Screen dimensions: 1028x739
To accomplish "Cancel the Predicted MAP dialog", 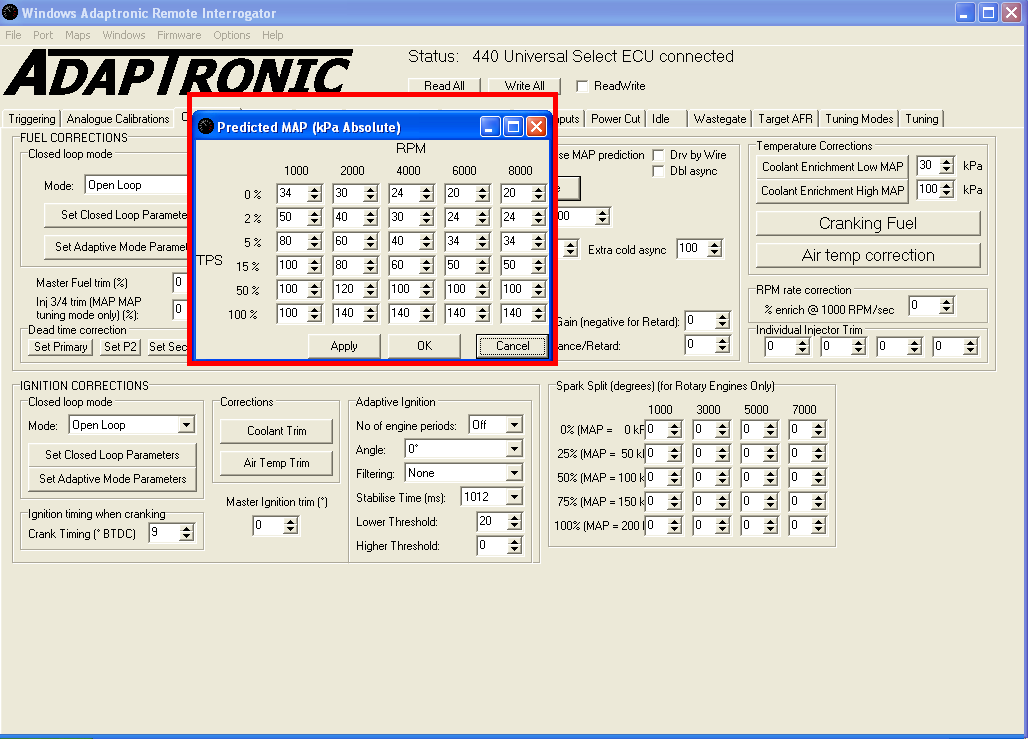I will (512, 346).
